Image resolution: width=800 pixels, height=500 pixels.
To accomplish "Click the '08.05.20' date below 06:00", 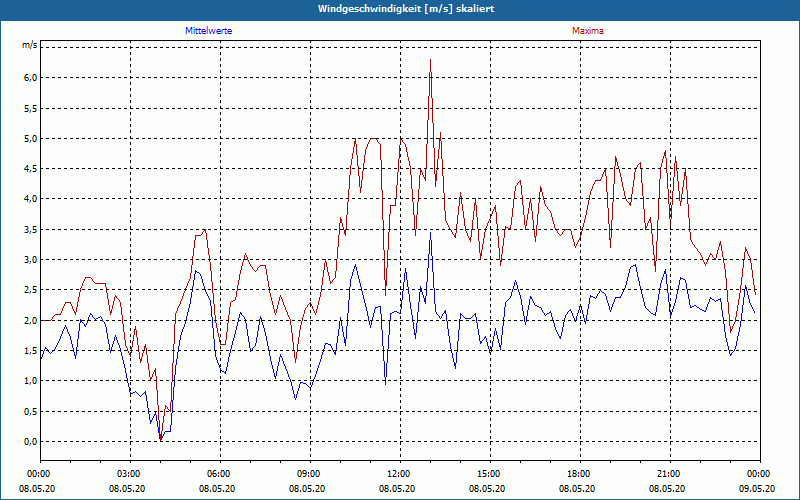I will pyautogui.click(x=217, y=488).
